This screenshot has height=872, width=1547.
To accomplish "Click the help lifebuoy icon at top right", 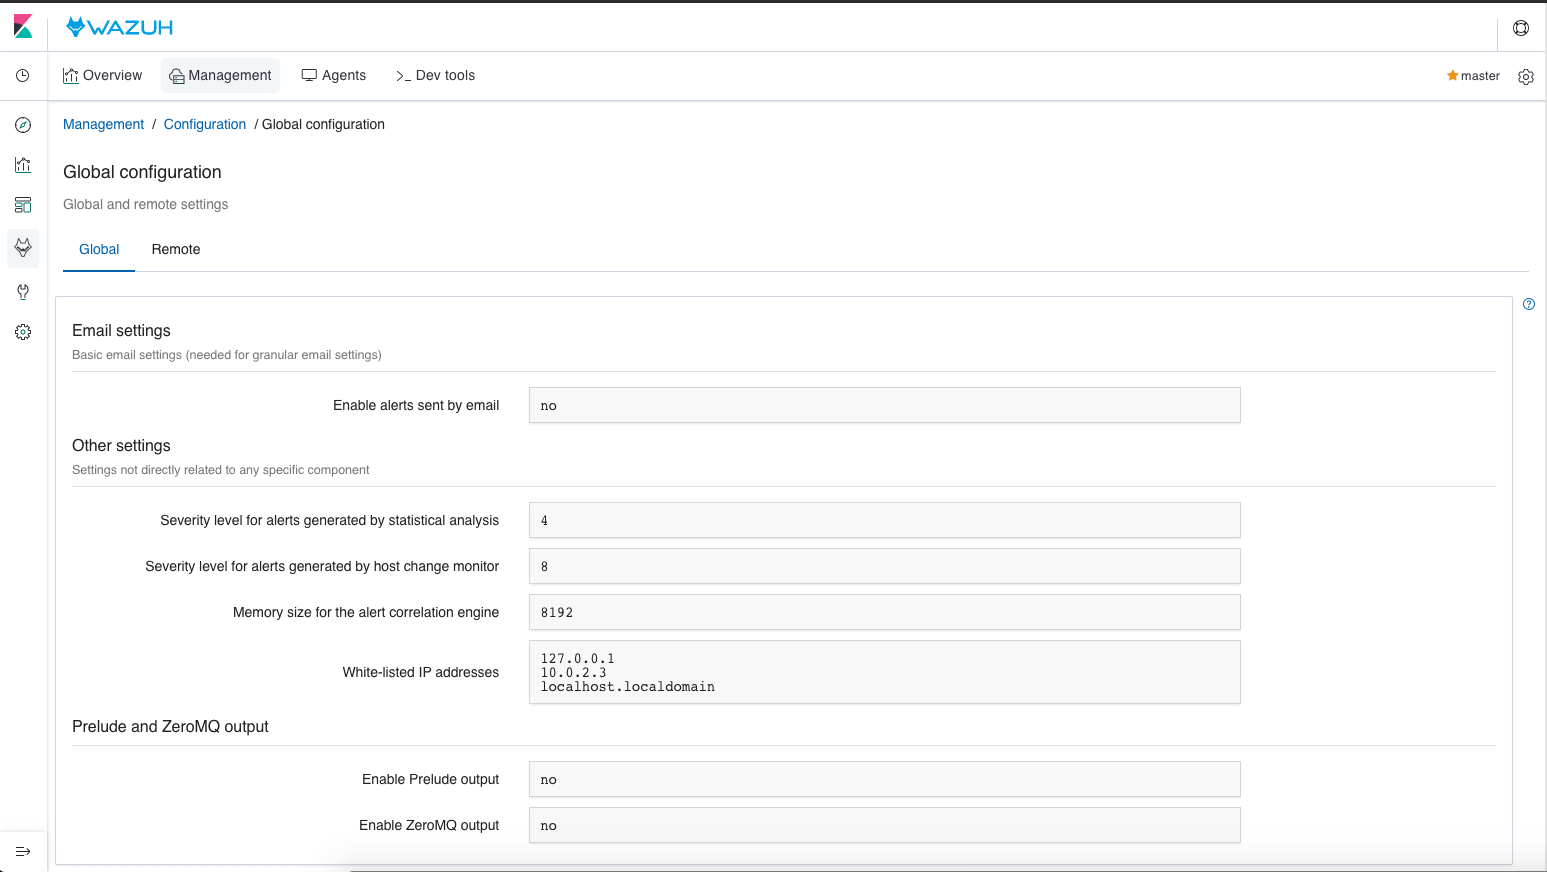I will tap(1521, 27).
